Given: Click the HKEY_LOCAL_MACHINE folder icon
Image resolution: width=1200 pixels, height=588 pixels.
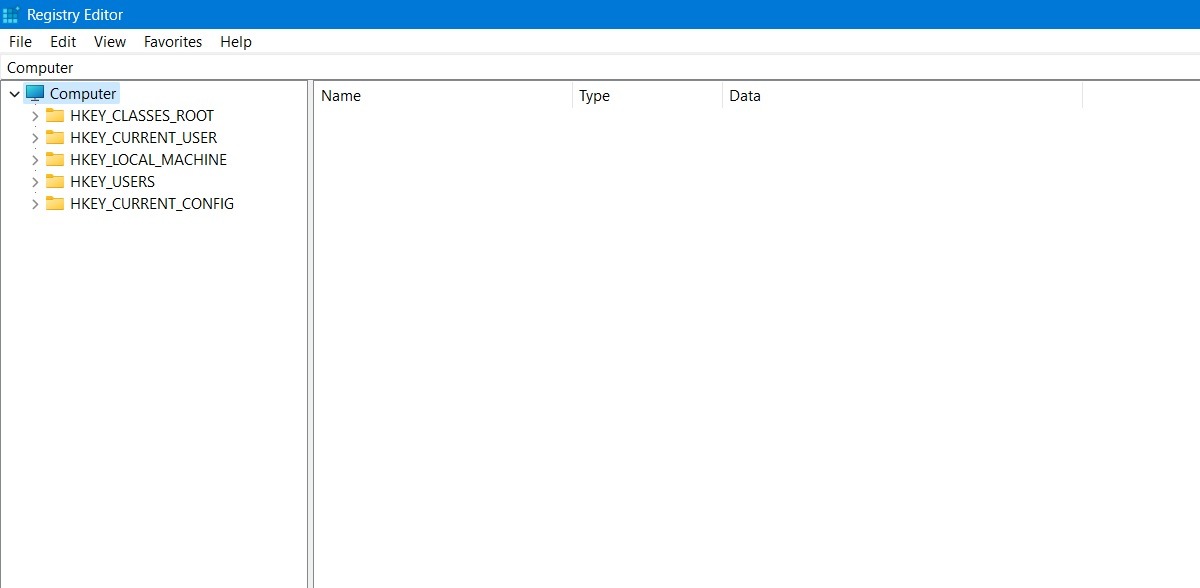Looking at the screenshot, I should coord(55,159).
